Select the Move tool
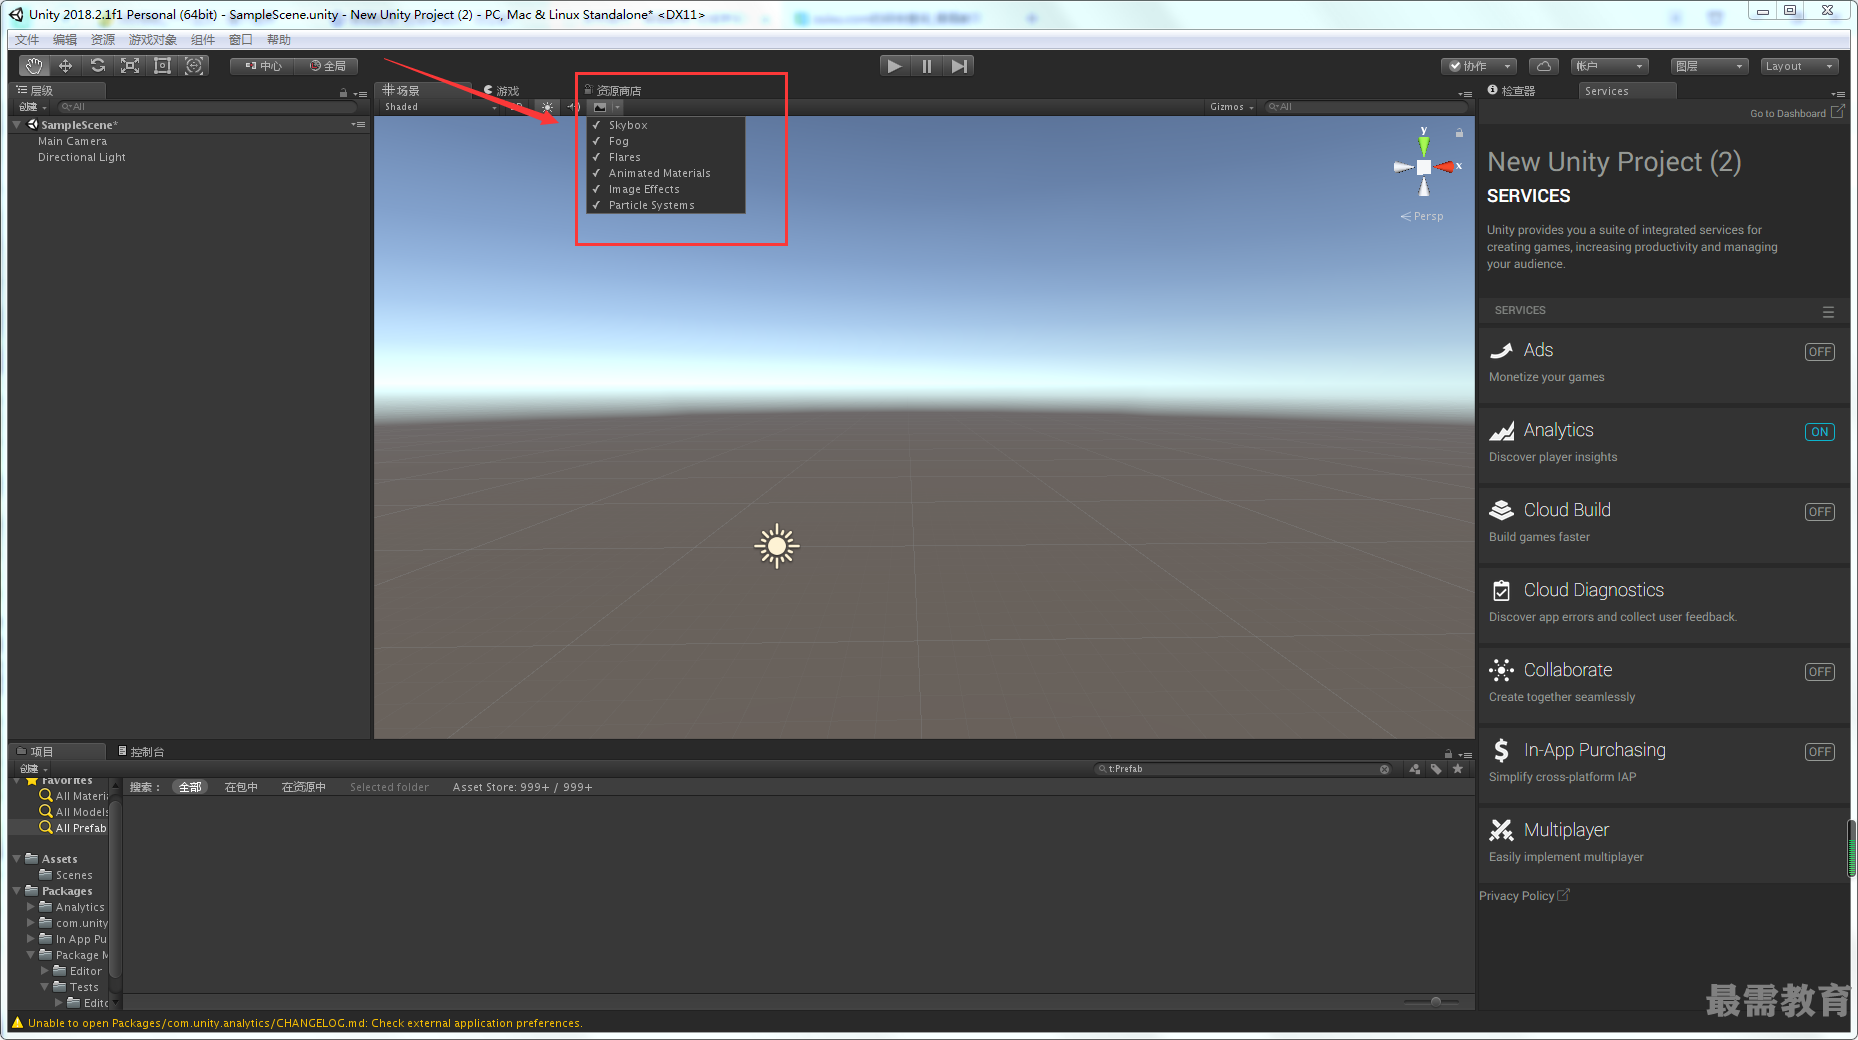Viewport: 1858px width, 1040px height. click(x=66, y=66)
